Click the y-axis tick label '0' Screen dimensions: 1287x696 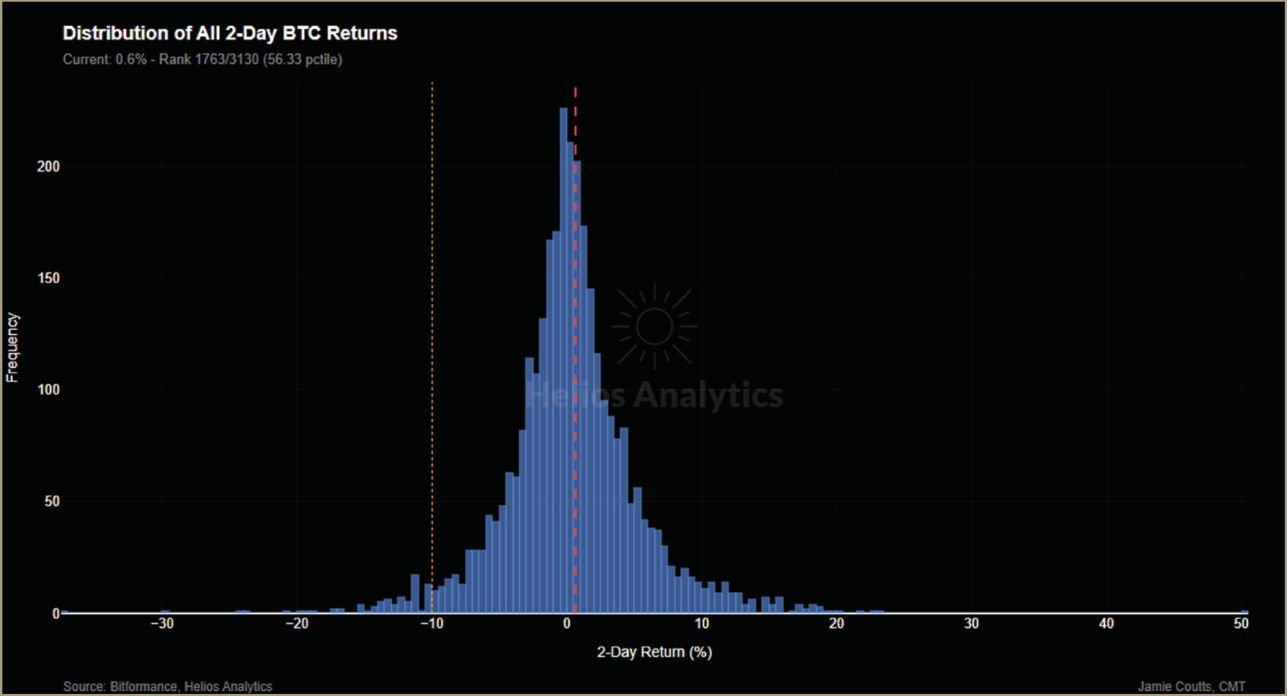click(56, 613)
